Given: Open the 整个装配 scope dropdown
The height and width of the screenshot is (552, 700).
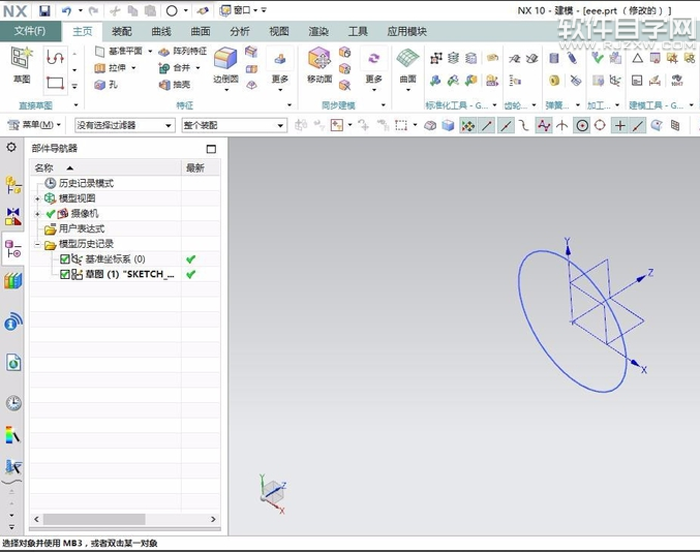Looking at the screenshot, I should tap(233, 125).
